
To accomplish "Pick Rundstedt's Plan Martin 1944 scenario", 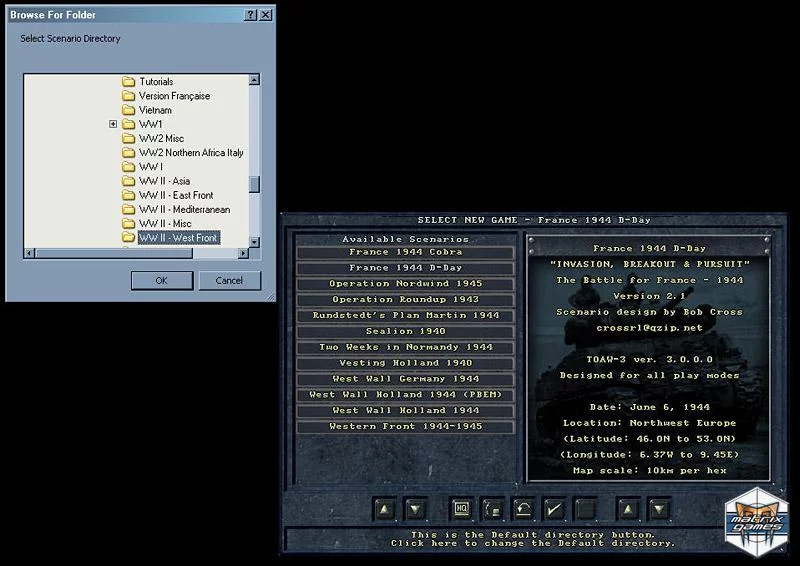I will [x=406, y=315].
